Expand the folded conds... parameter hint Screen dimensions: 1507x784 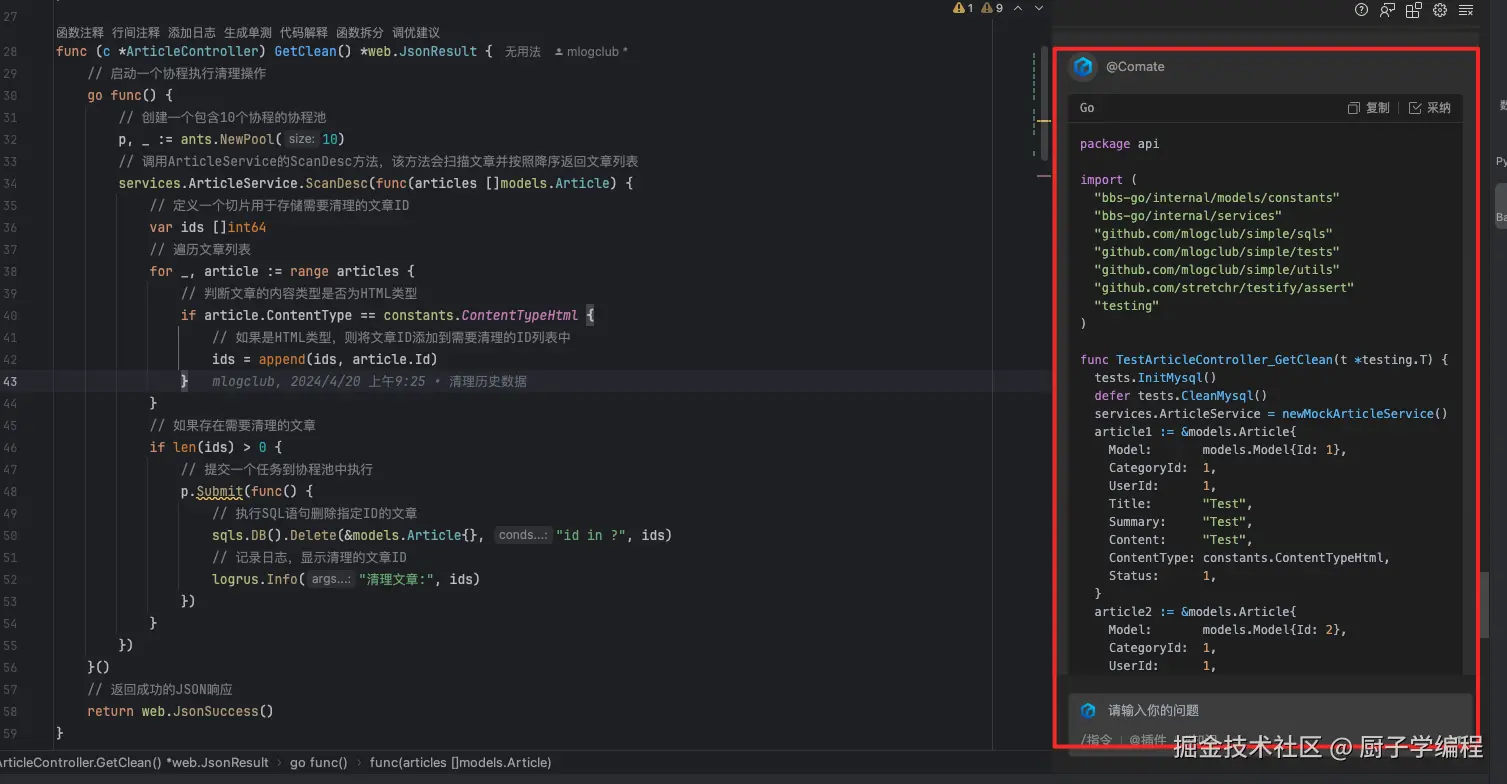tap(523, 535)
